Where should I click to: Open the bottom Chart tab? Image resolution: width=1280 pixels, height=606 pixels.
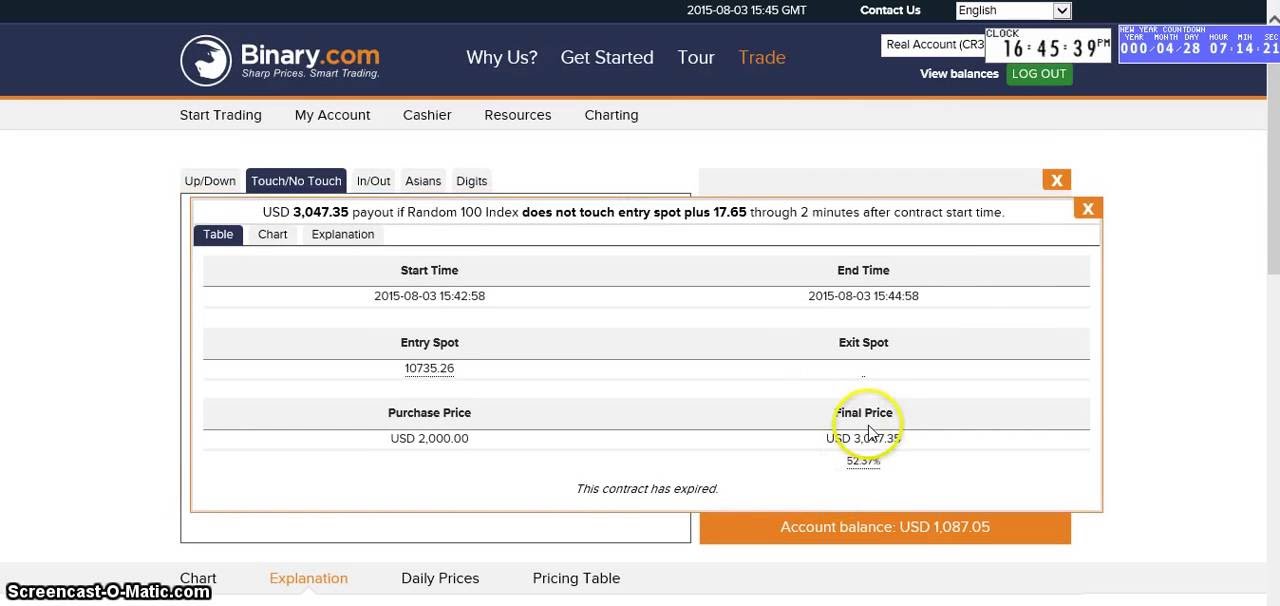pyautogui.click(x=198, y=578)
